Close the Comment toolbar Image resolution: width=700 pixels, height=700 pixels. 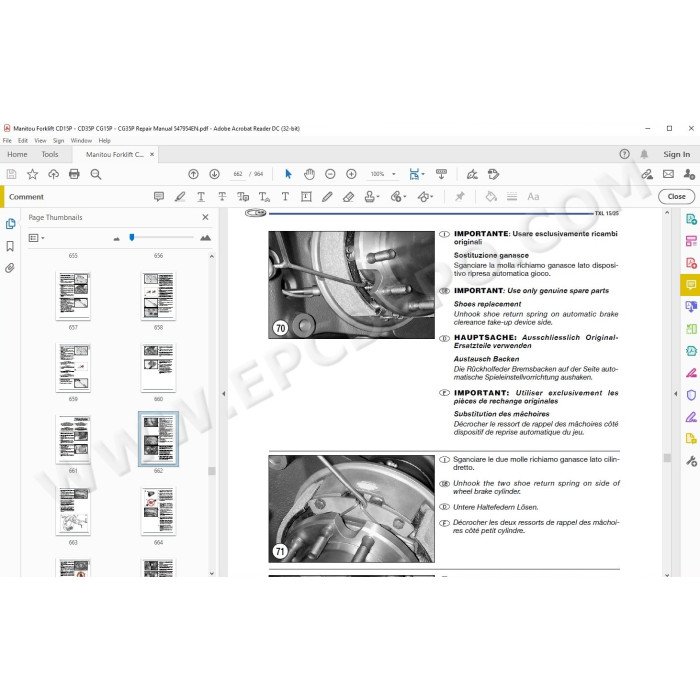point(676,196)
